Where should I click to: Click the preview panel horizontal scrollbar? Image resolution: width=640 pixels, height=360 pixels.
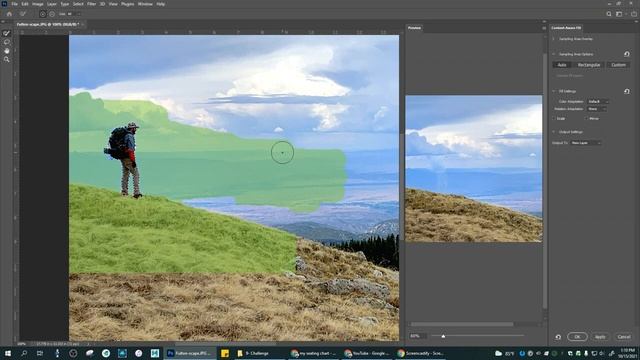[x=462, y=324]
